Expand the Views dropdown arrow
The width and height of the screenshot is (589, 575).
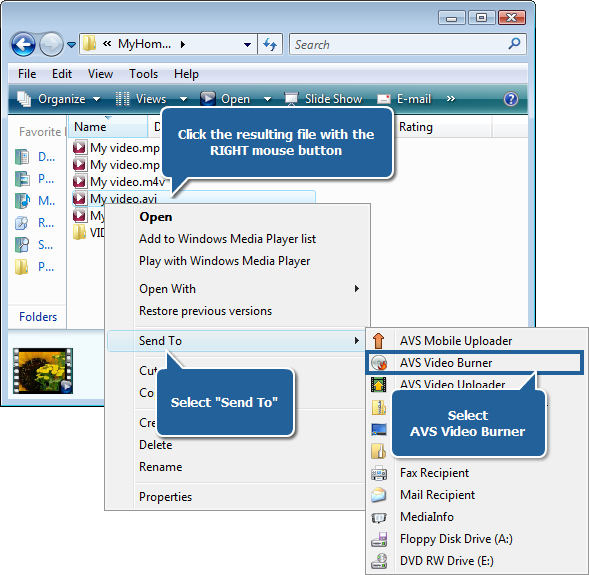pos(183,99)
